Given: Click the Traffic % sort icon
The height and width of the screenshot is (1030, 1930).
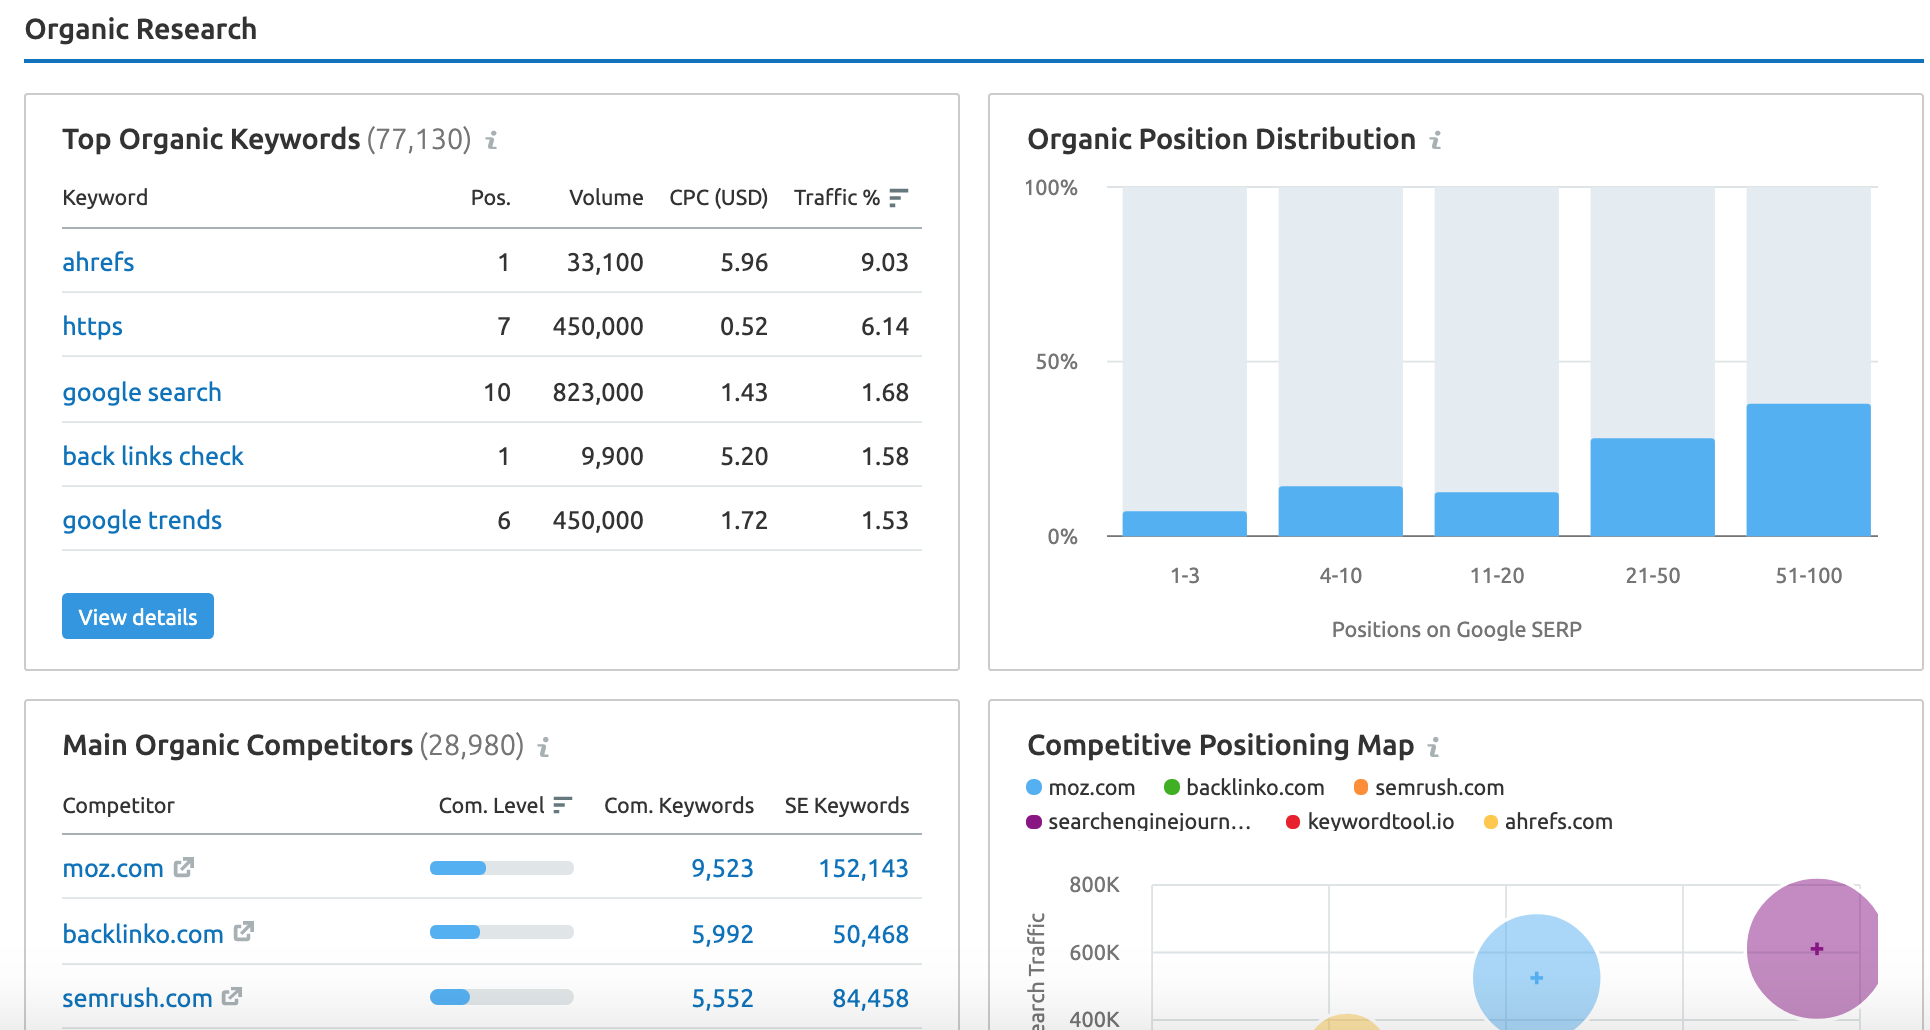Looking at the screenshot, I should click(x=898, y=197).
